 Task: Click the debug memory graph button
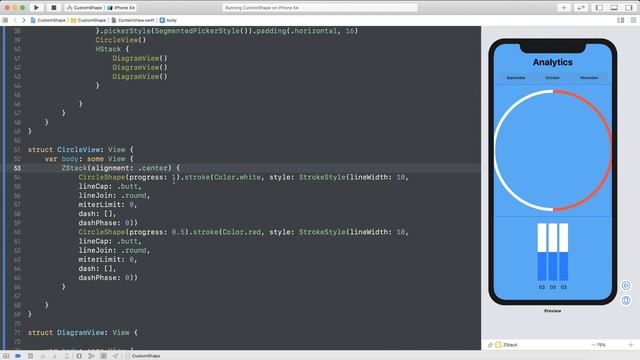point(91,356)
